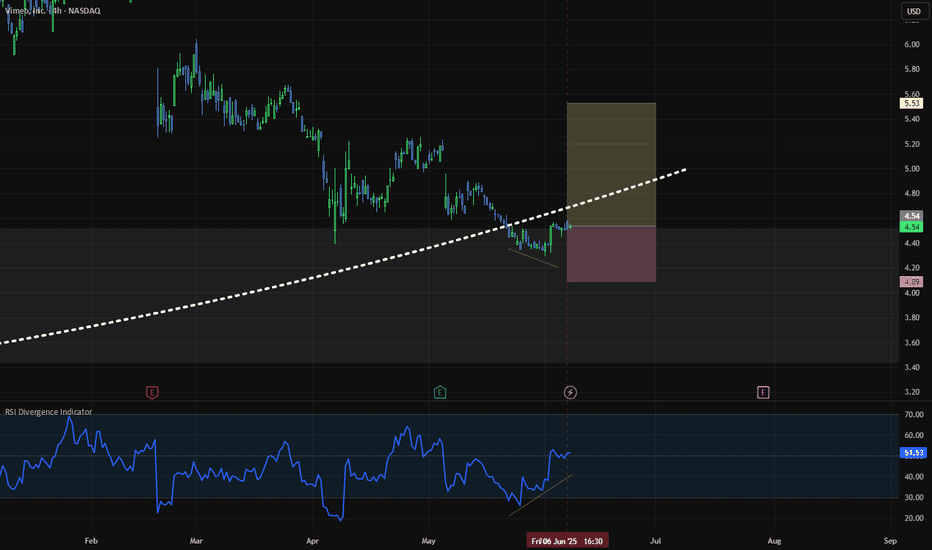Click the gray 4.54 price label
The image size is (932, 550).
point(911,216)
